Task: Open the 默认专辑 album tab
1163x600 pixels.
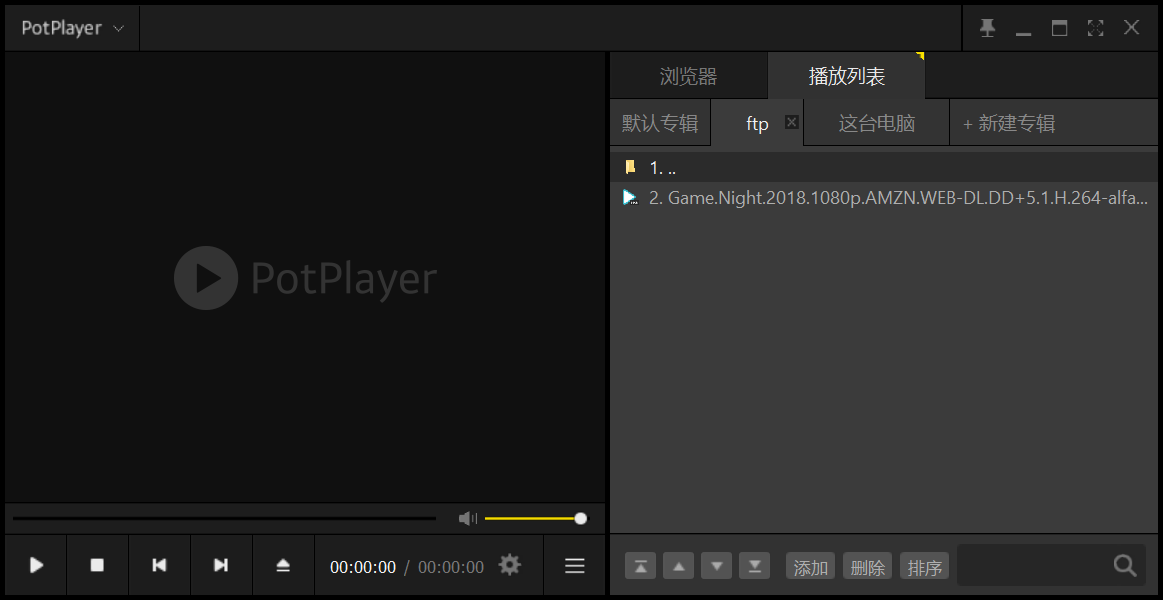Action: pos(660,123)
